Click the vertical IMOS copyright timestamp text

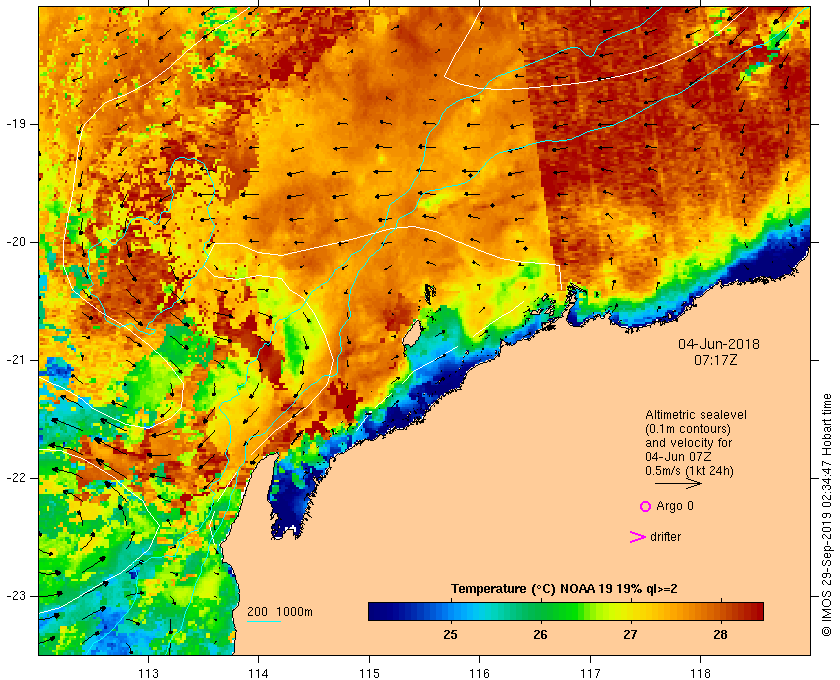click(x=827, y=515)
